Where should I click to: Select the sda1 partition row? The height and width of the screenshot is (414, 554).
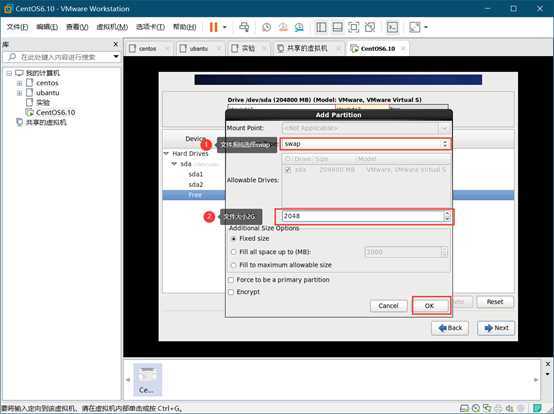(196, 174)
